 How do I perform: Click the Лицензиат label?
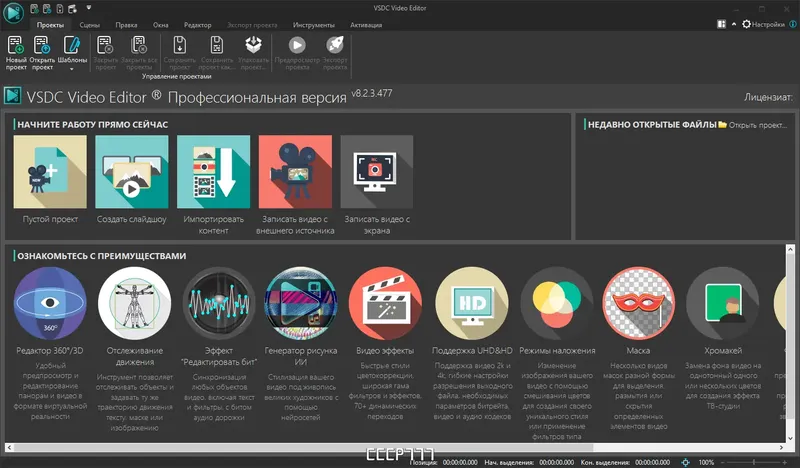[768, 97]
